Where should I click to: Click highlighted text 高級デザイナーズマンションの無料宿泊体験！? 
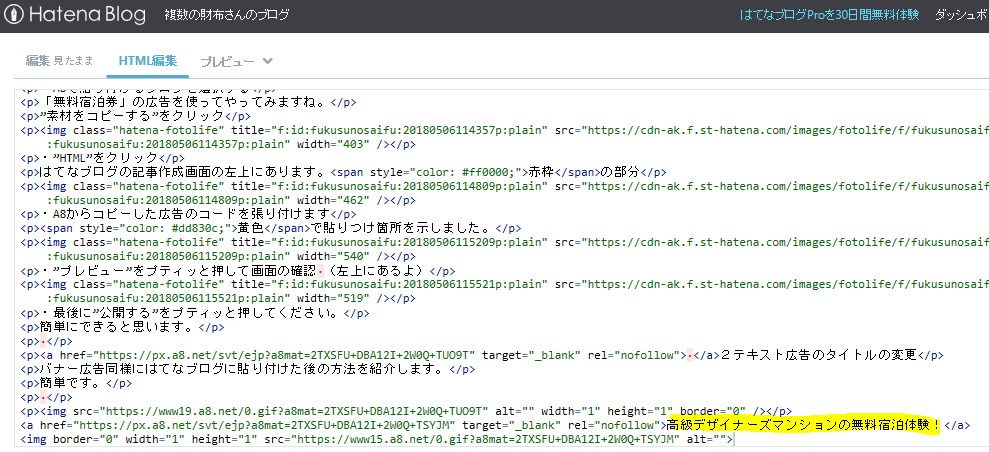803,426
